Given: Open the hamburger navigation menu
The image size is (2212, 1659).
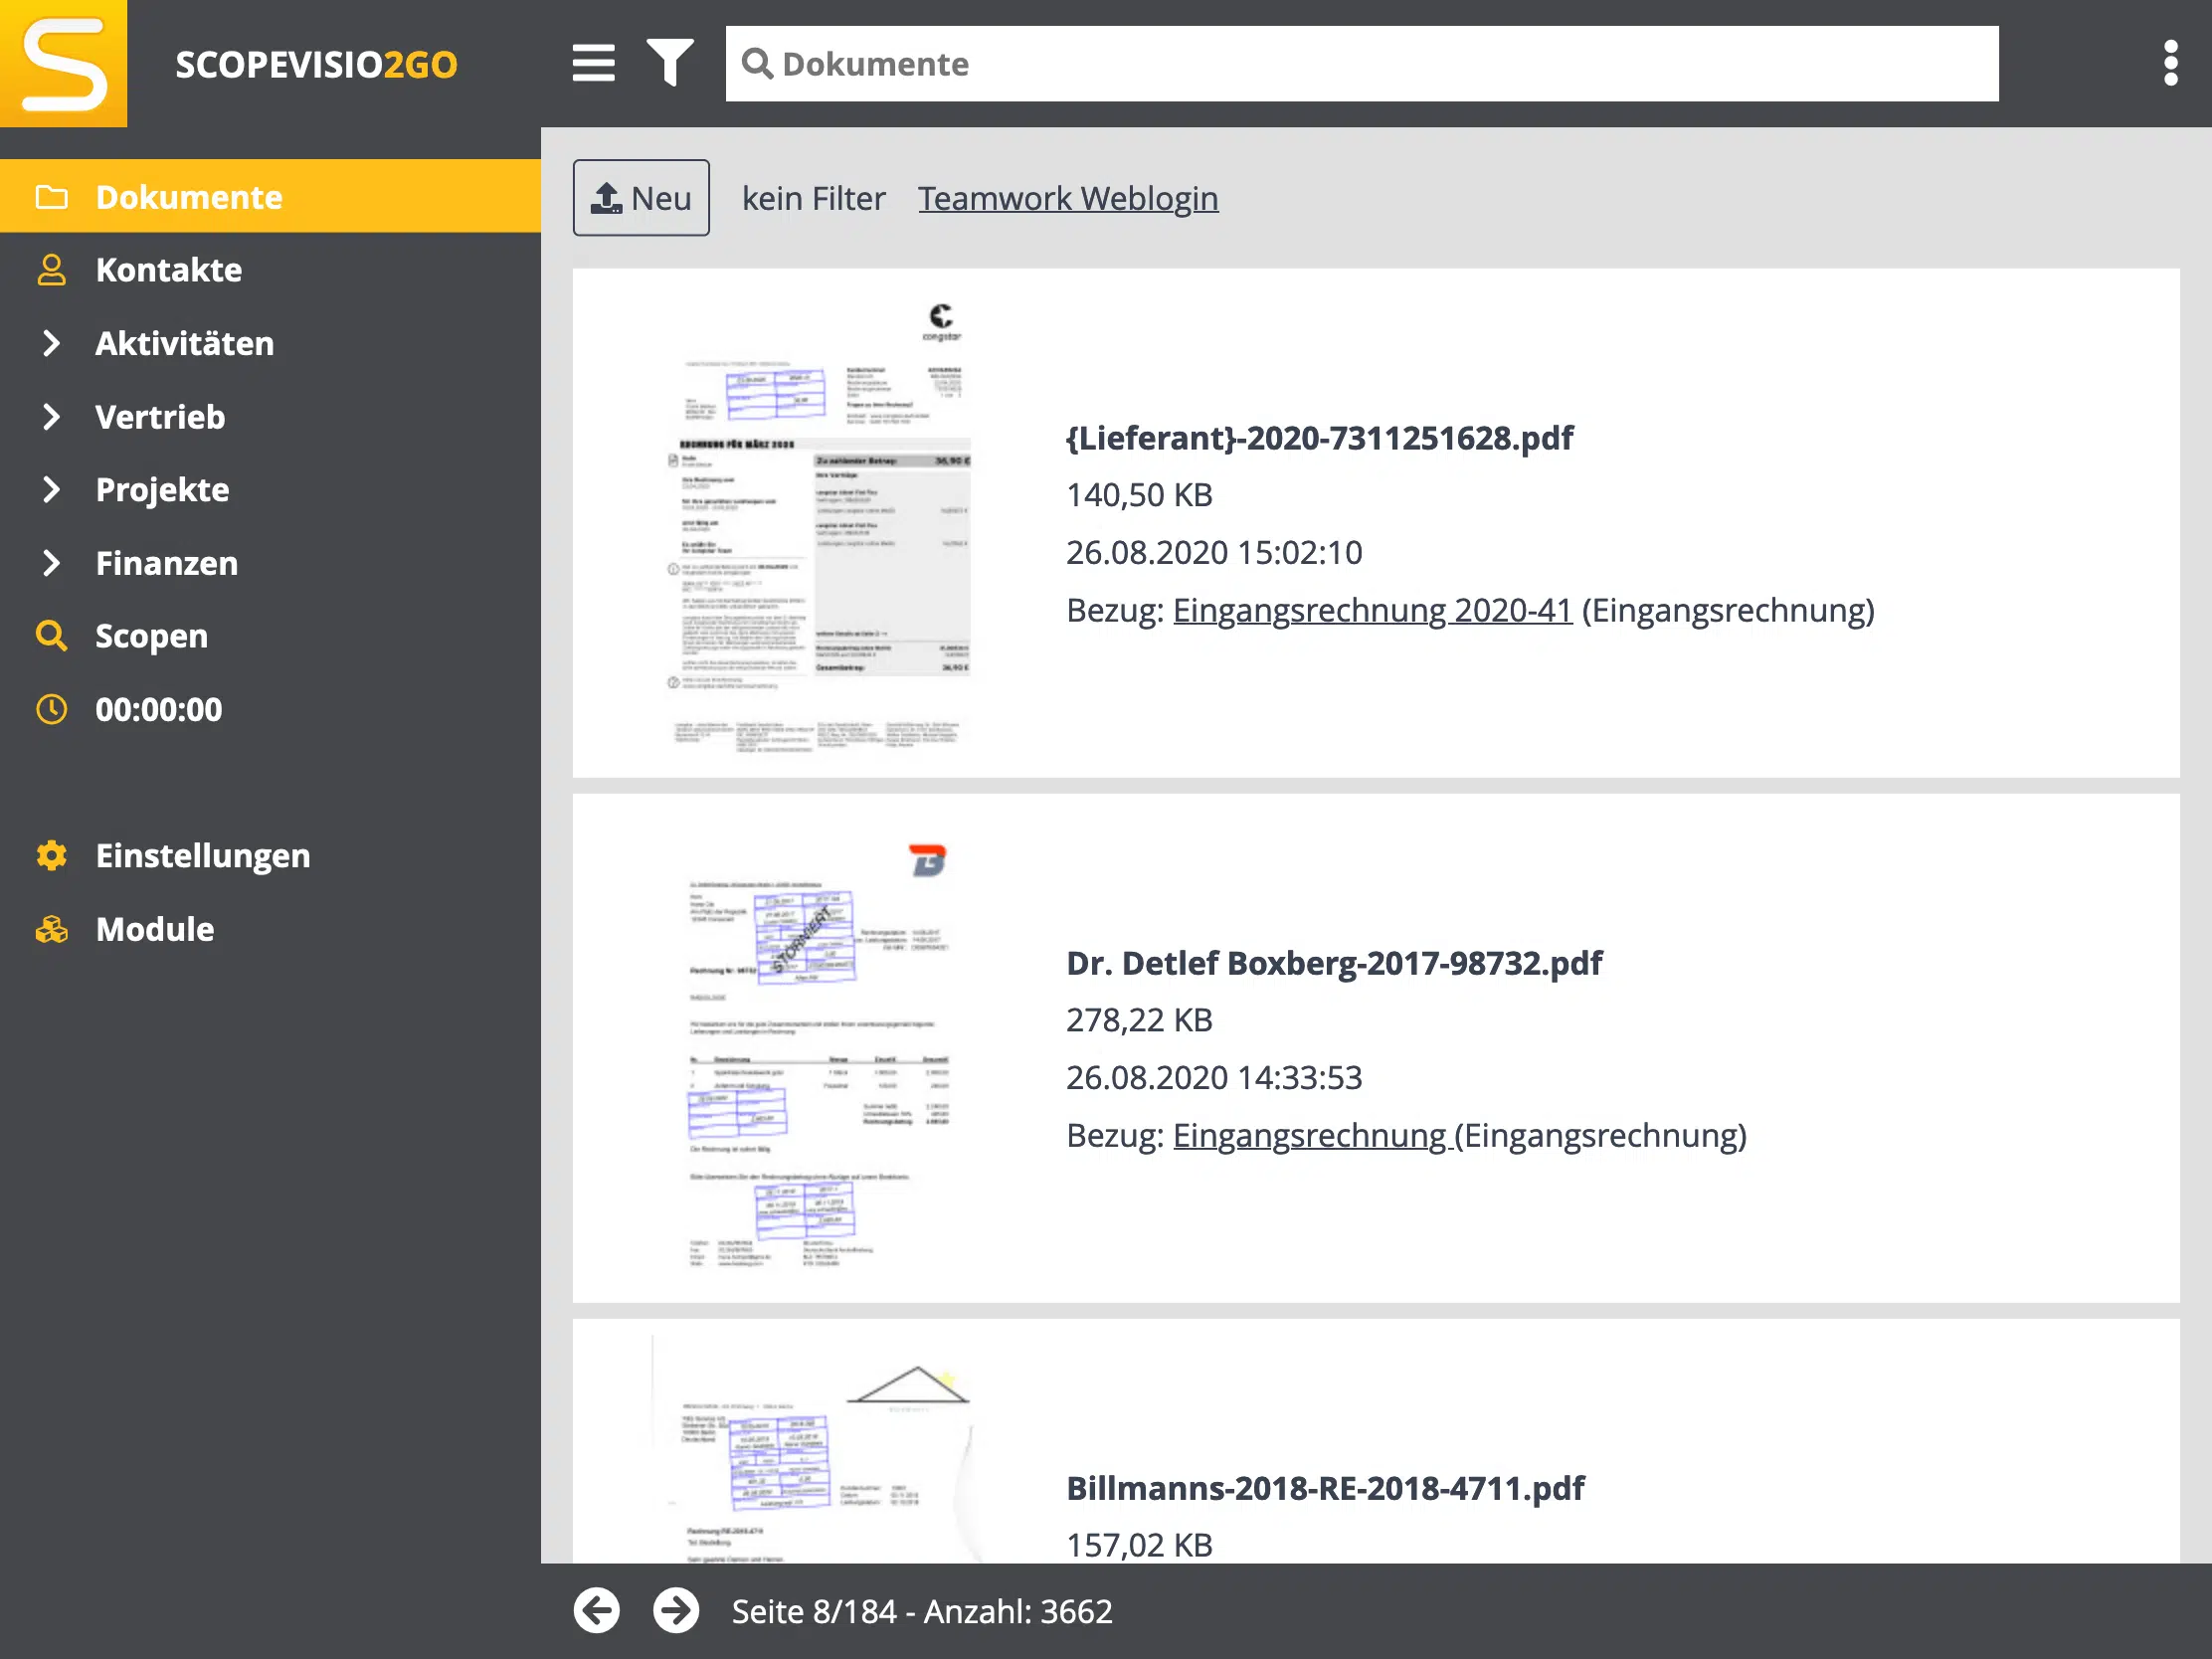Looking at the screenshot, I should point(593,62).
